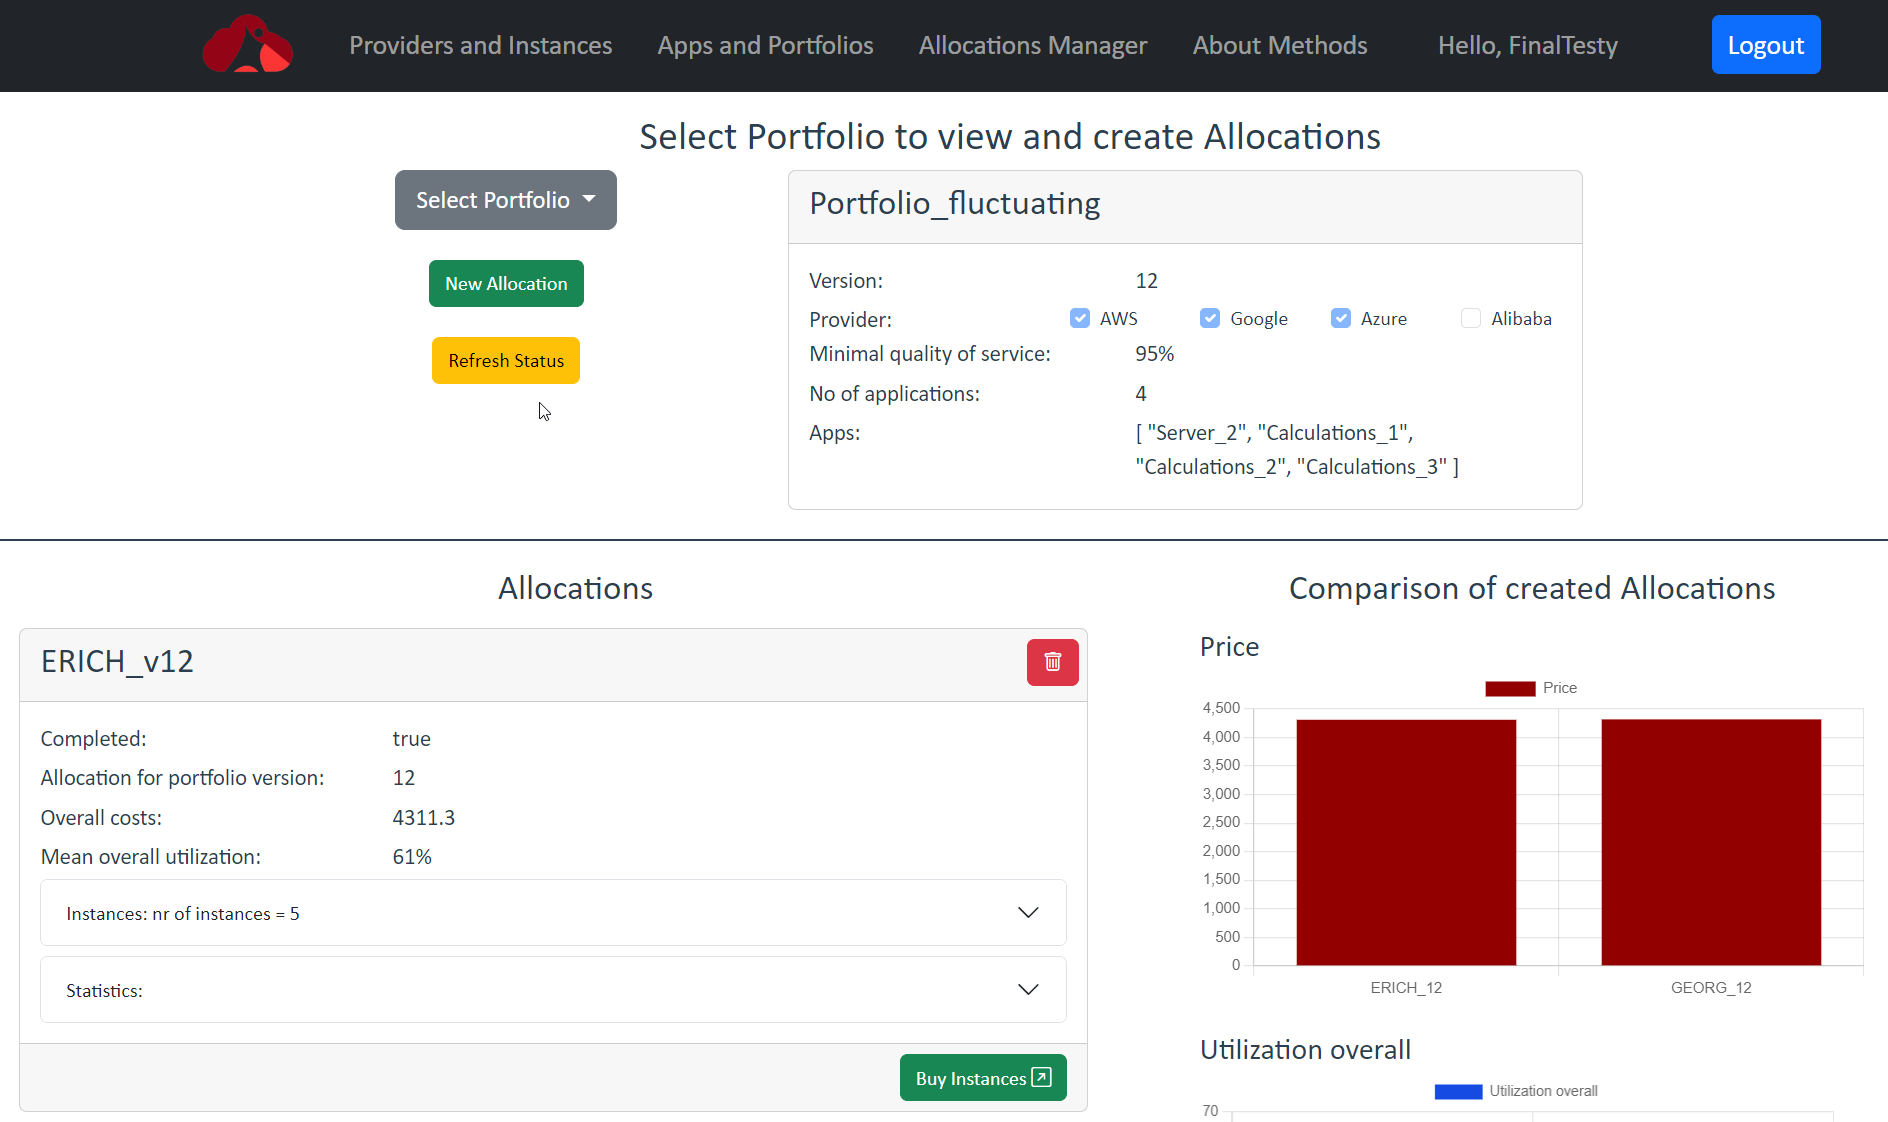Click the red app logo icon
Image resolution: width=1888 pixels, height=1122 pixels.
click(x=247, y=45)
